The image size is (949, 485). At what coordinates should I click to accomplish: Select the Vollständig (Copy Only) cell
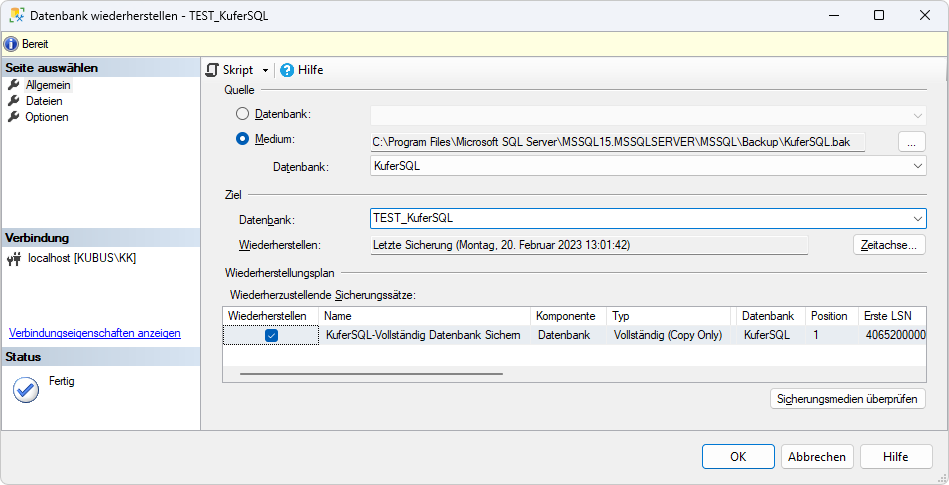[669, 335]
